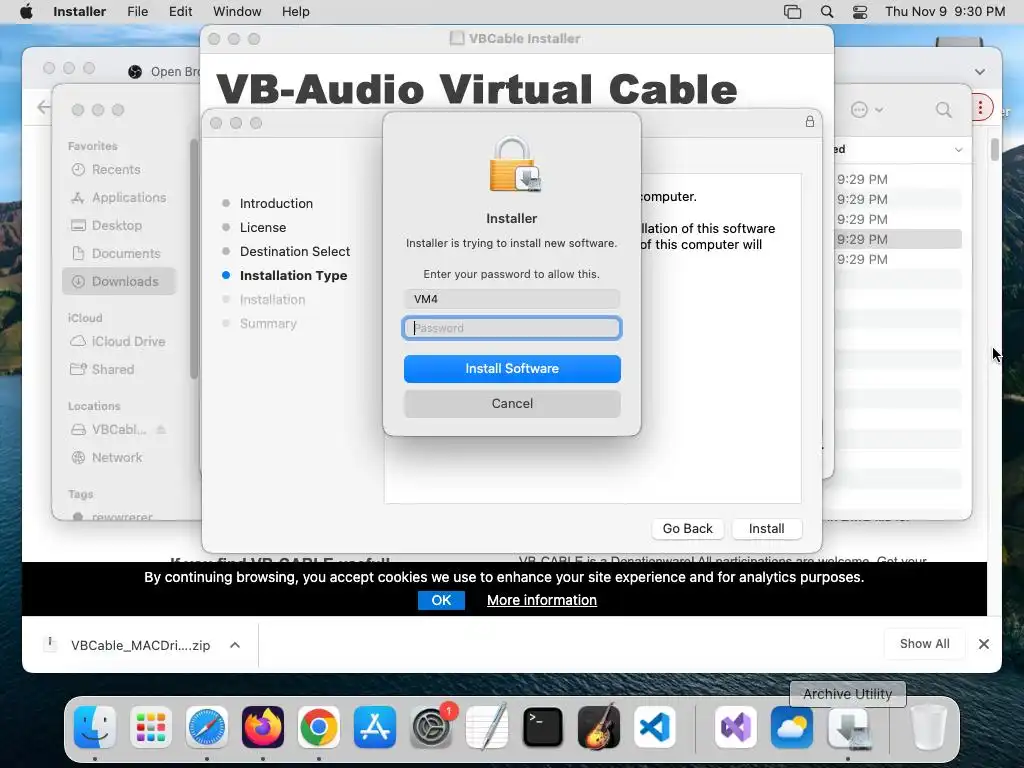Open the File menu

[x=137, y=12]
